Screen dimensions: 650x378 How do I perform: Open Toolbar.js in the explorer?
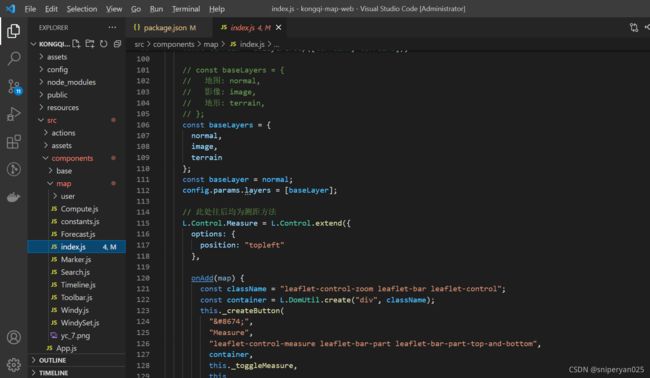(76, 297)
